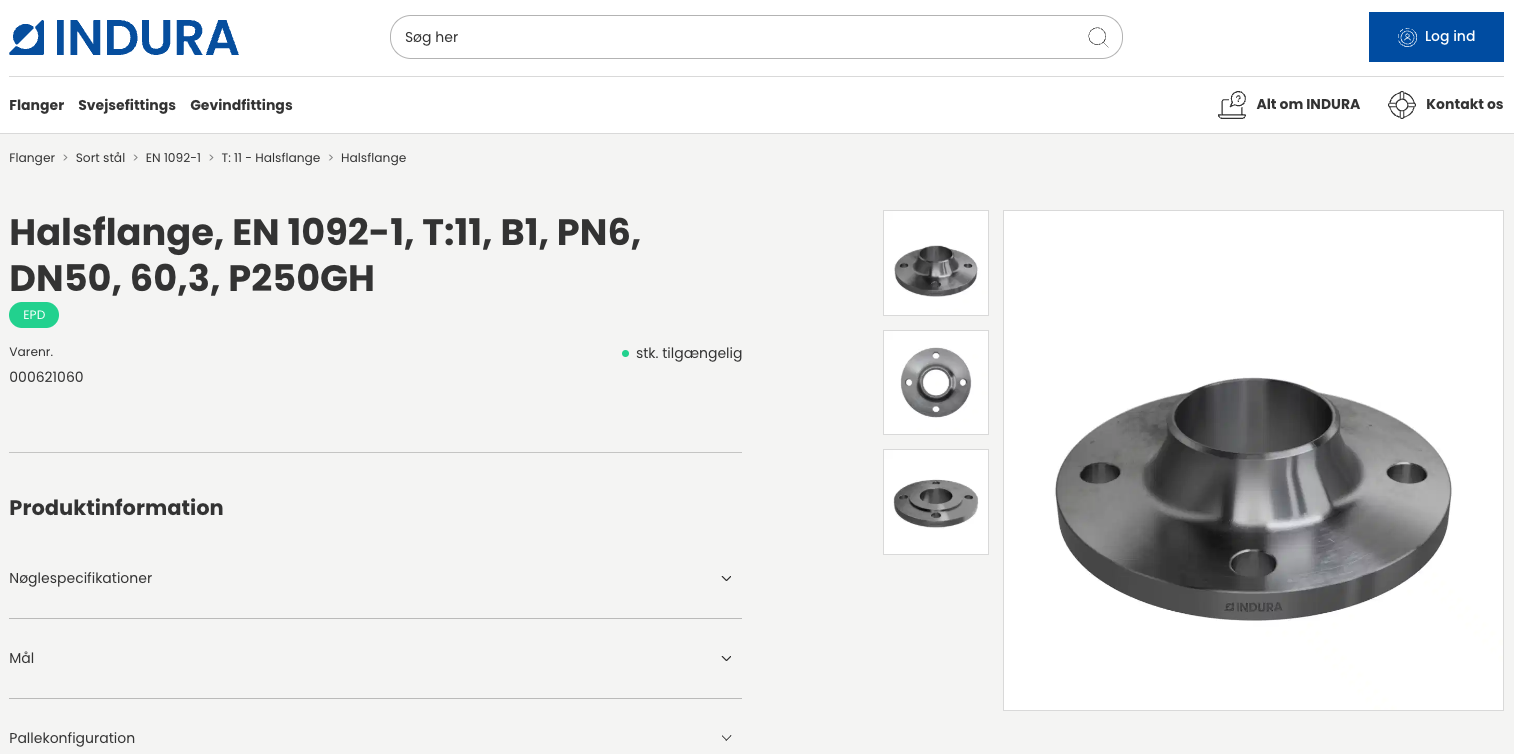Open the Svejsefittings menu

(x=127, y=105)
